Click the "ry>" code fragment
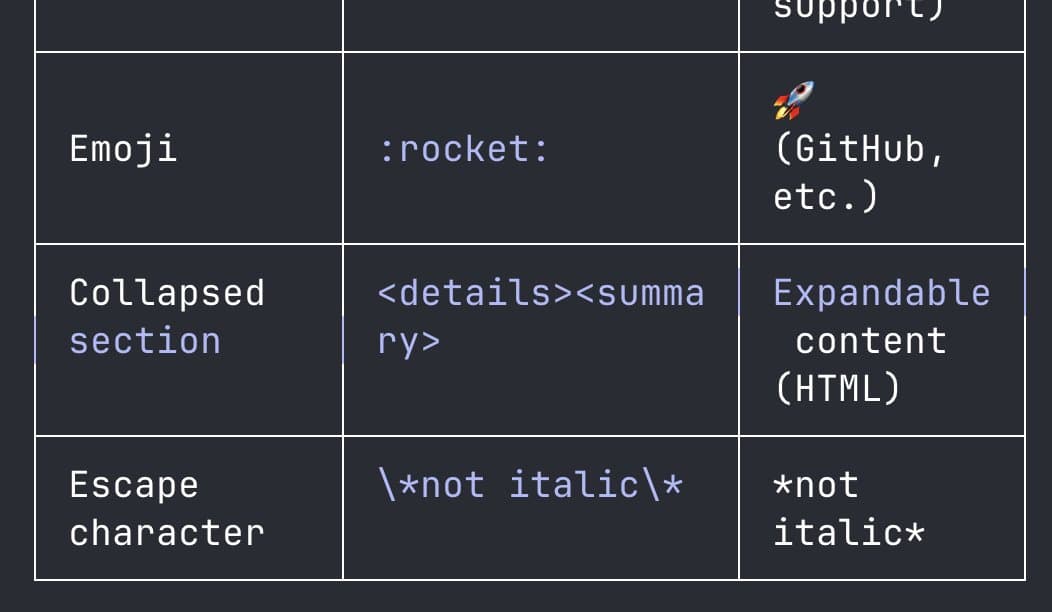 409,341
